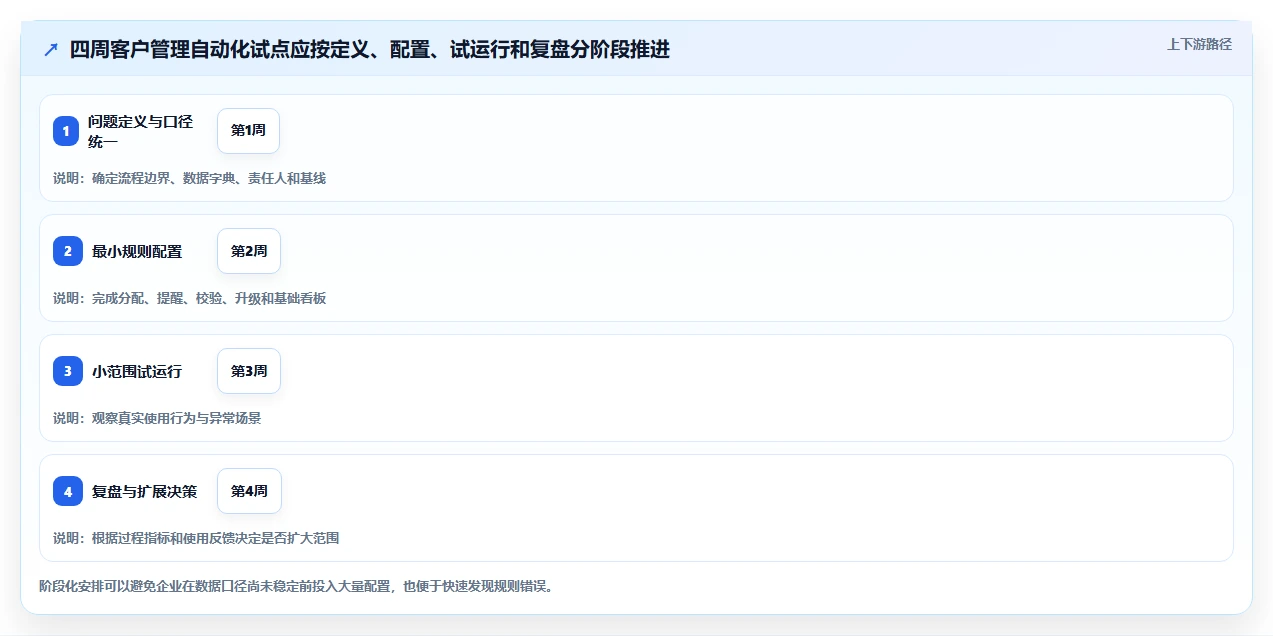Select step number 1 badge
This screenshot has width=1273, height=636.
click(x=66, y=131)
